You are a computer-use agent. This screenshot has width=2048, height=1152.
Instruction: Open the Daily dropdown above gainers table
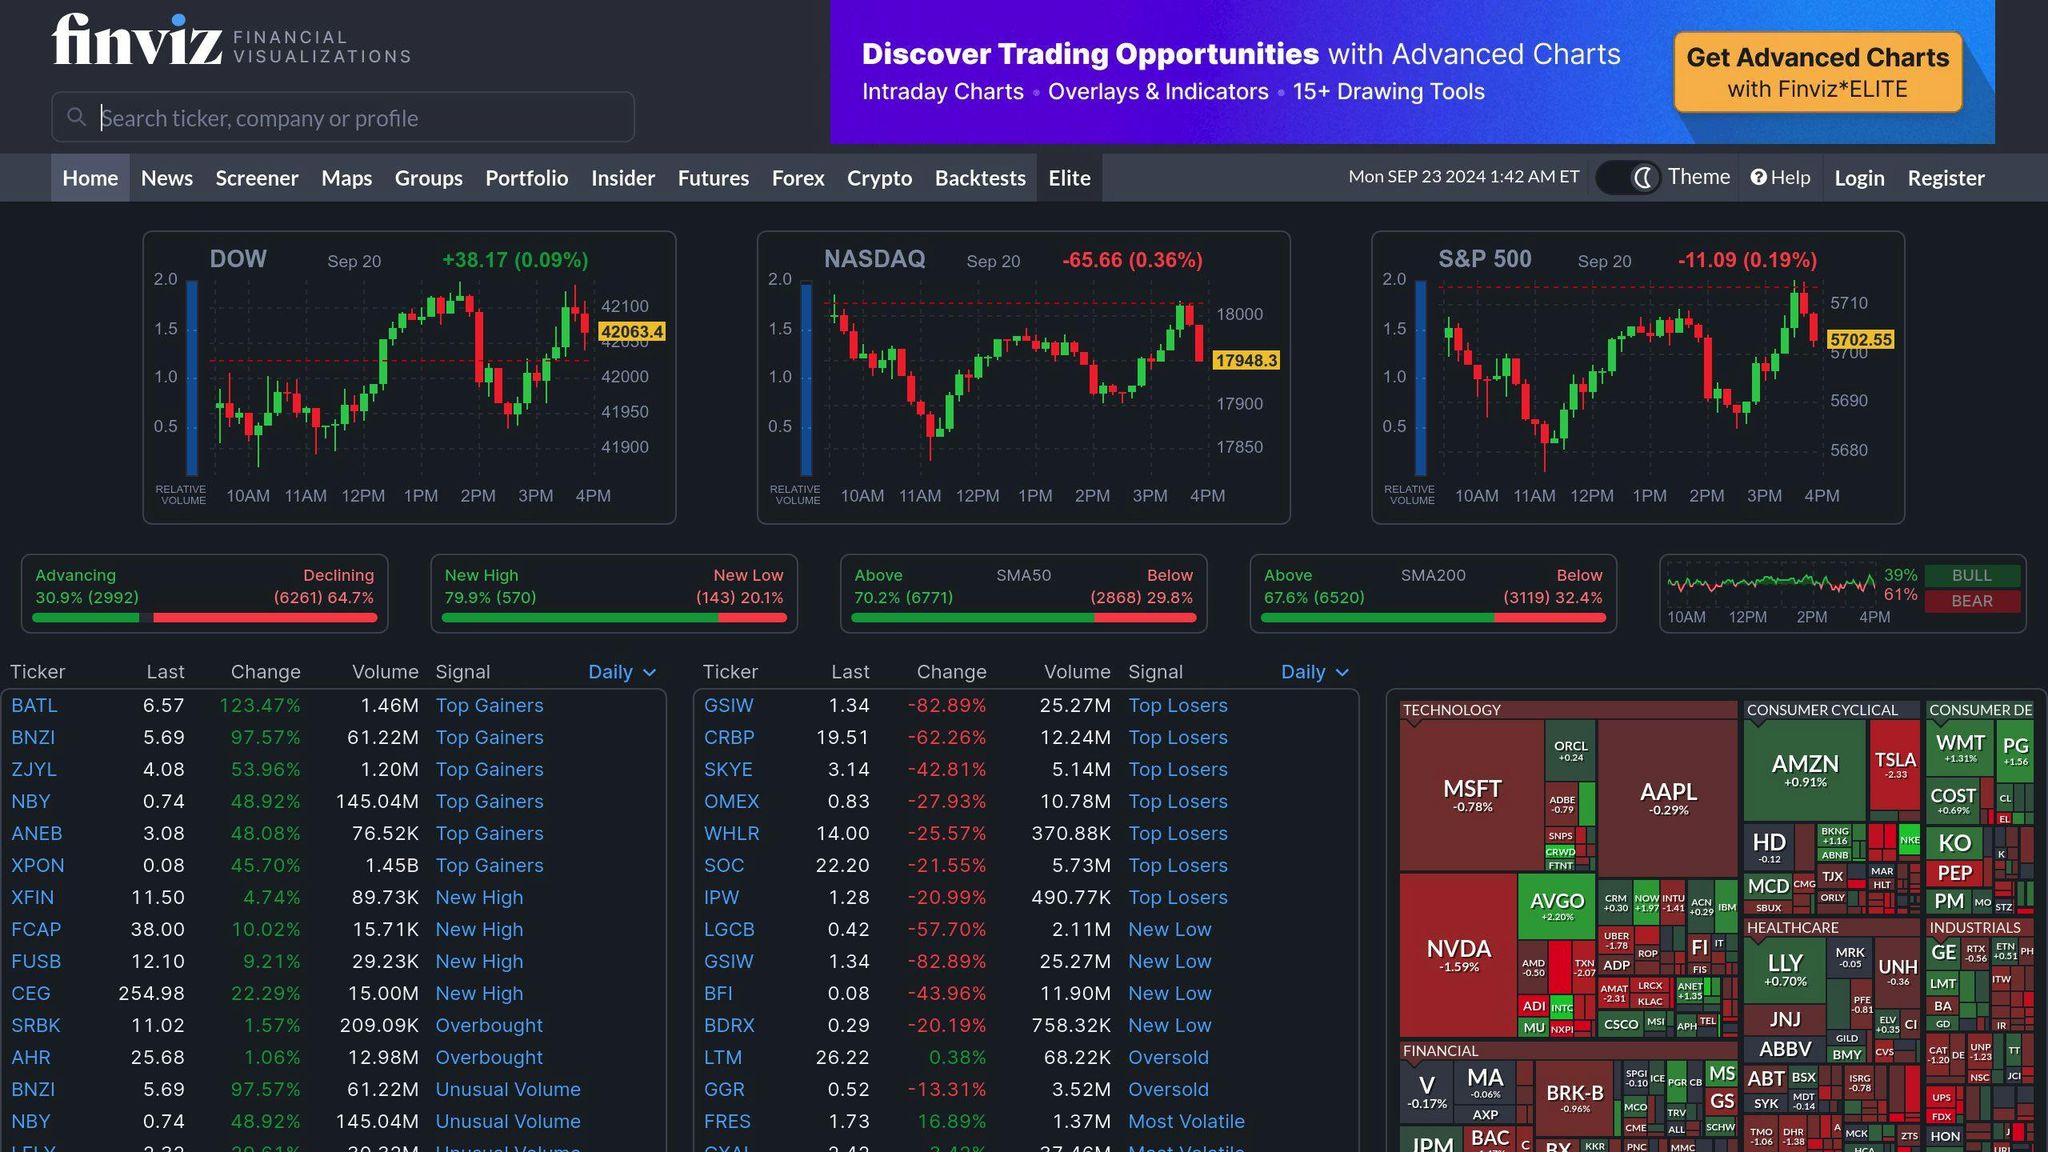point(621,672)
